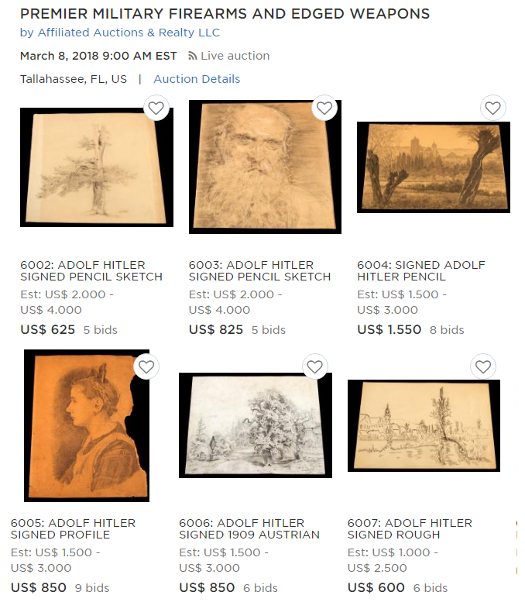Open the bearded man portrait thumbnail
Image resolution: width=525 pixels, height=609 pixels.
(265, 167)
